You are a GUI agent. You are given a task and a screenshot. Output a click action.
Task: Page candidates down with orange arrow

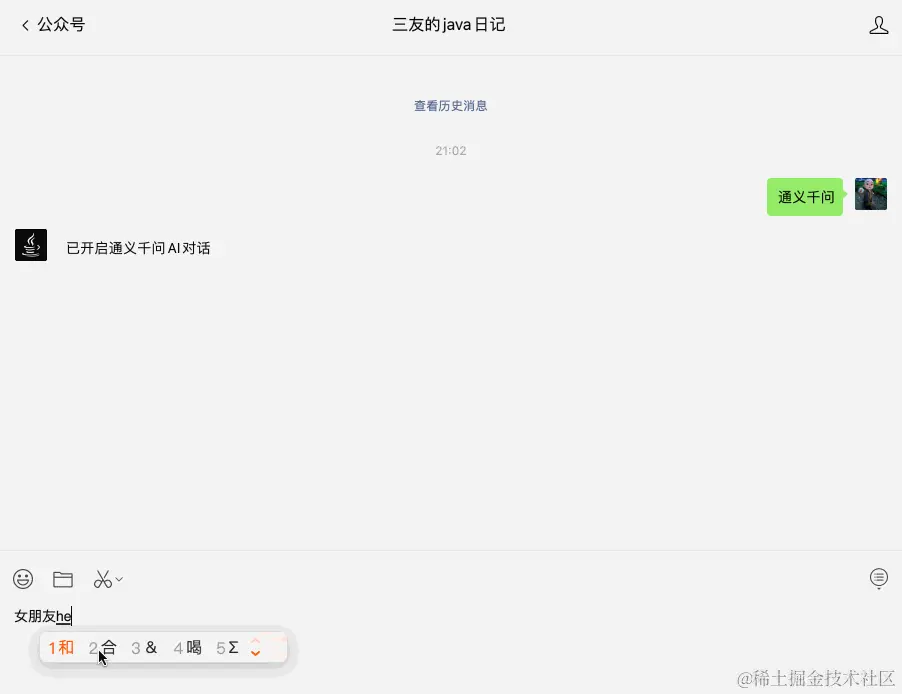pos(255,654)
